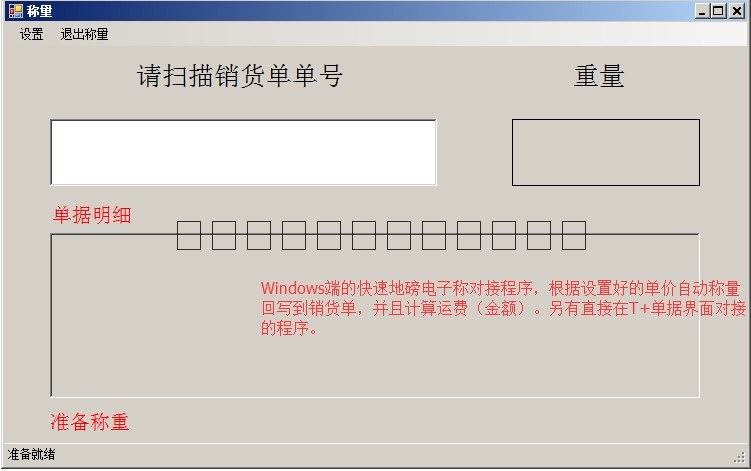Minimize the 称重 window
The image size is (751, 471).
702,11
